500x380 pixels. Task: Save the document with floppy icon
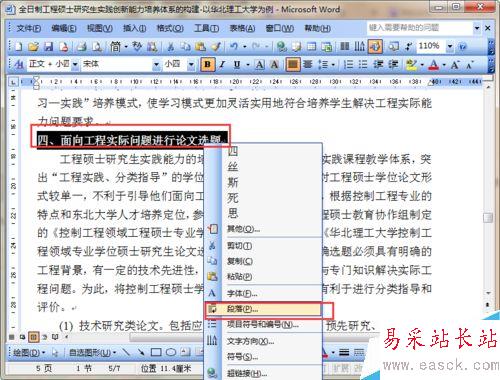click(49, 47)
